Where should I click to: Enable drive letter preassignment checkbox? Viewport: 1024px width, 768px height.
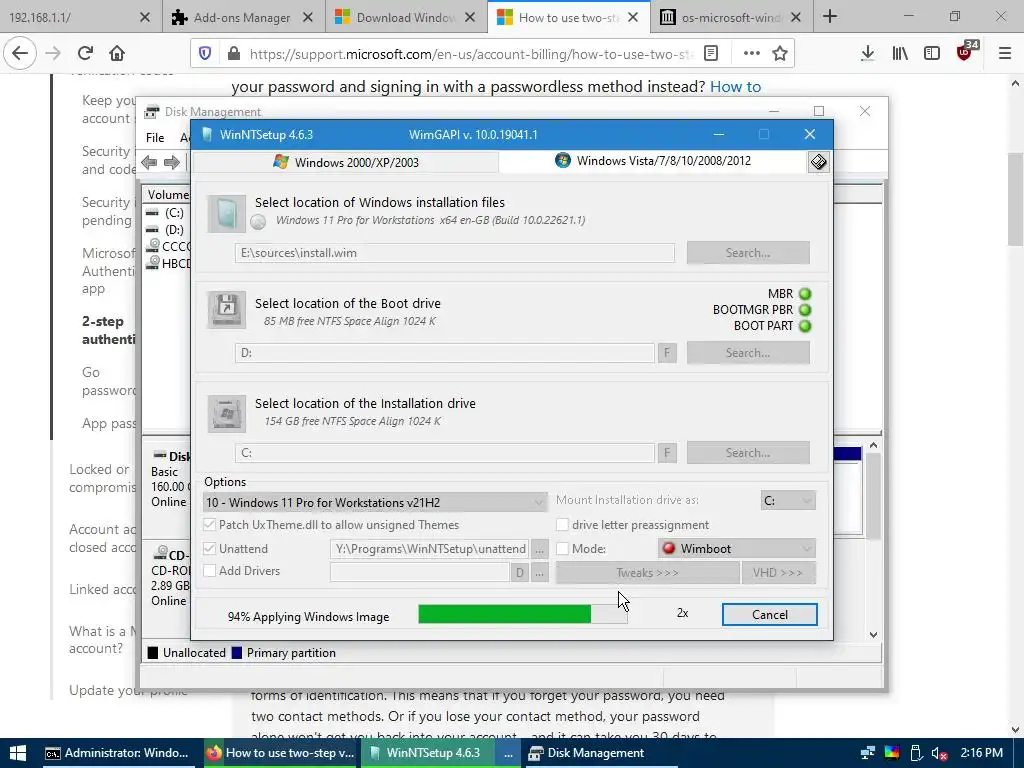[562, 524]
